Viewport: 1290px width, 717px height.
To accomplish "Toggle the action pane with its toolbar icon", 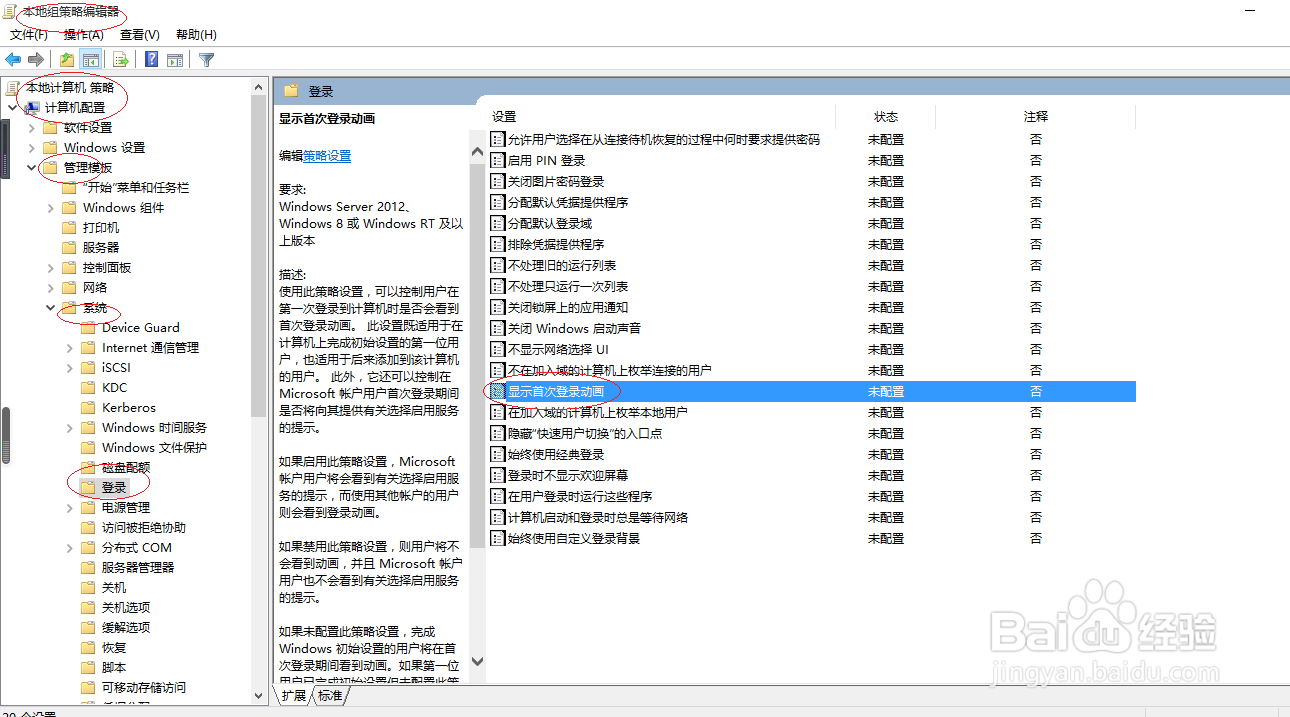I will pyautogui.click(x=175, y=59).
